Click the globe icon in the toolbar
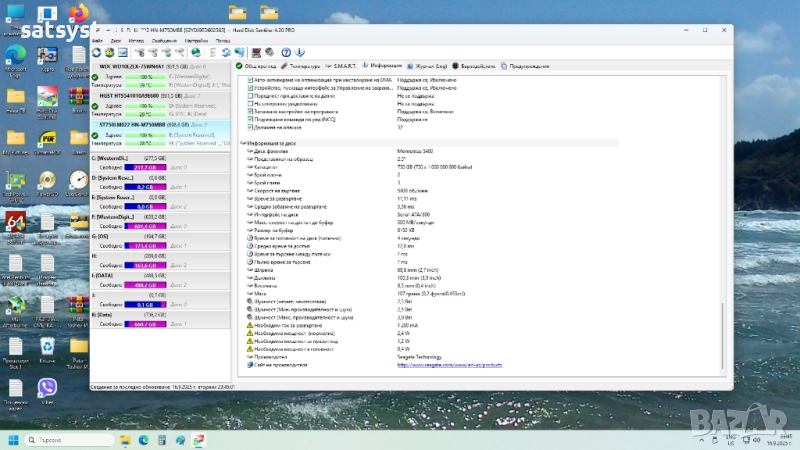Viewport: 800px width, 450px height. point(196,52)
